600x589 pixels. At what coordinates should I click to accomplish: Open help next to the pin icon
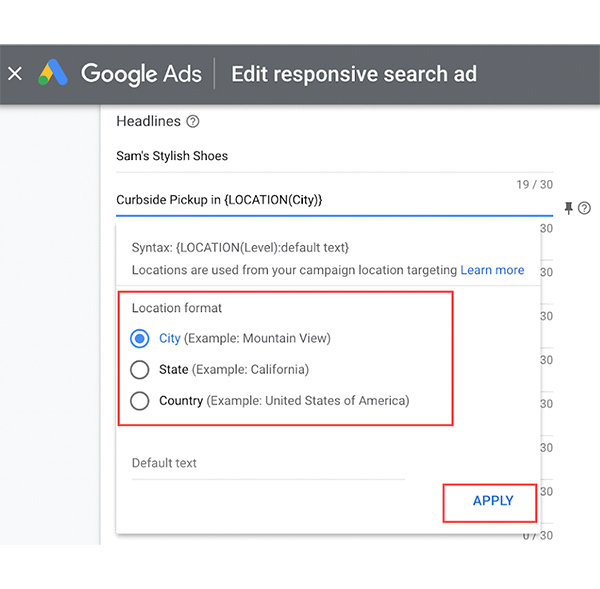pos(584,208)
